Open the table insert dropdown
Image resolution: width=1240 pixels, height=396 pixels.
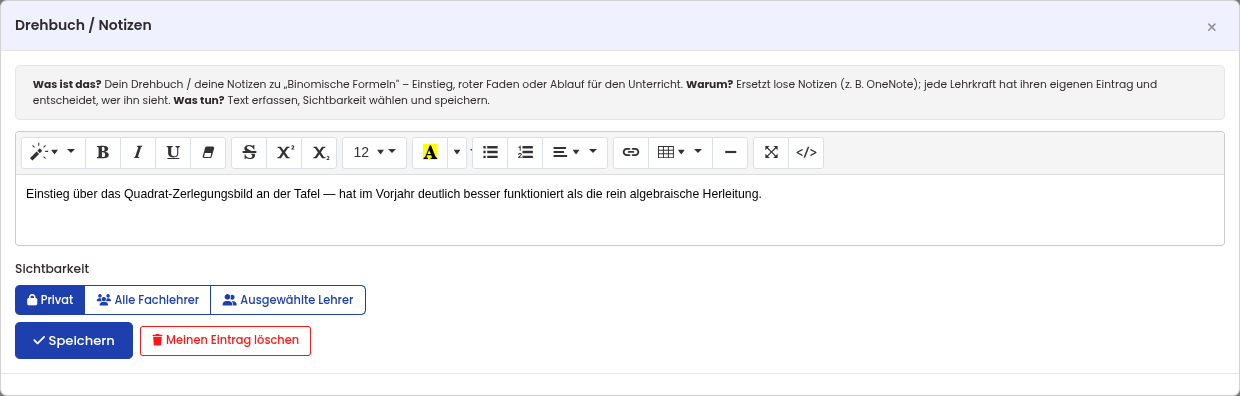(680, 152)
